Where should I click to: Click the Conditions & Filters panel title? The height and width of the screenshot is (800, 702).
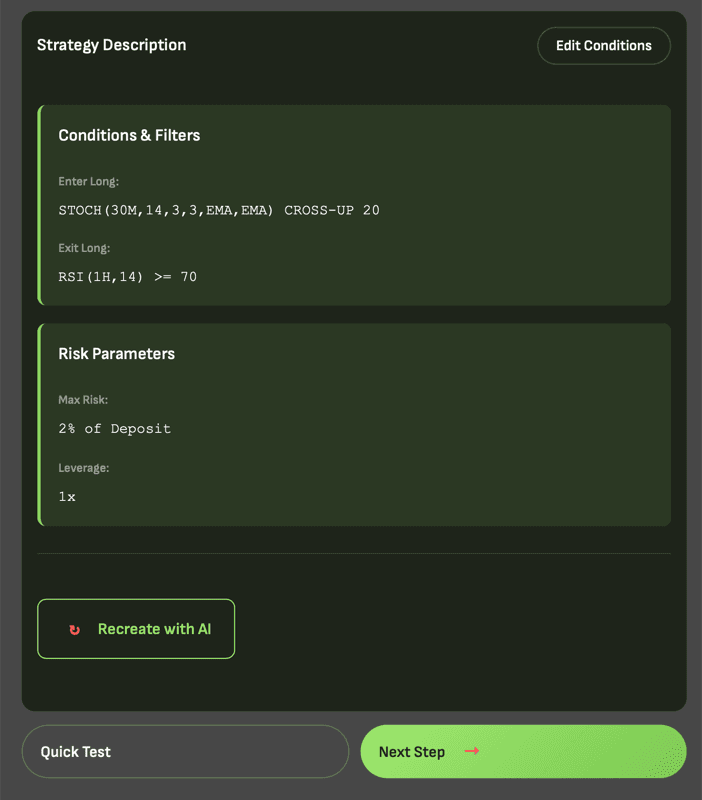(129, 134)
